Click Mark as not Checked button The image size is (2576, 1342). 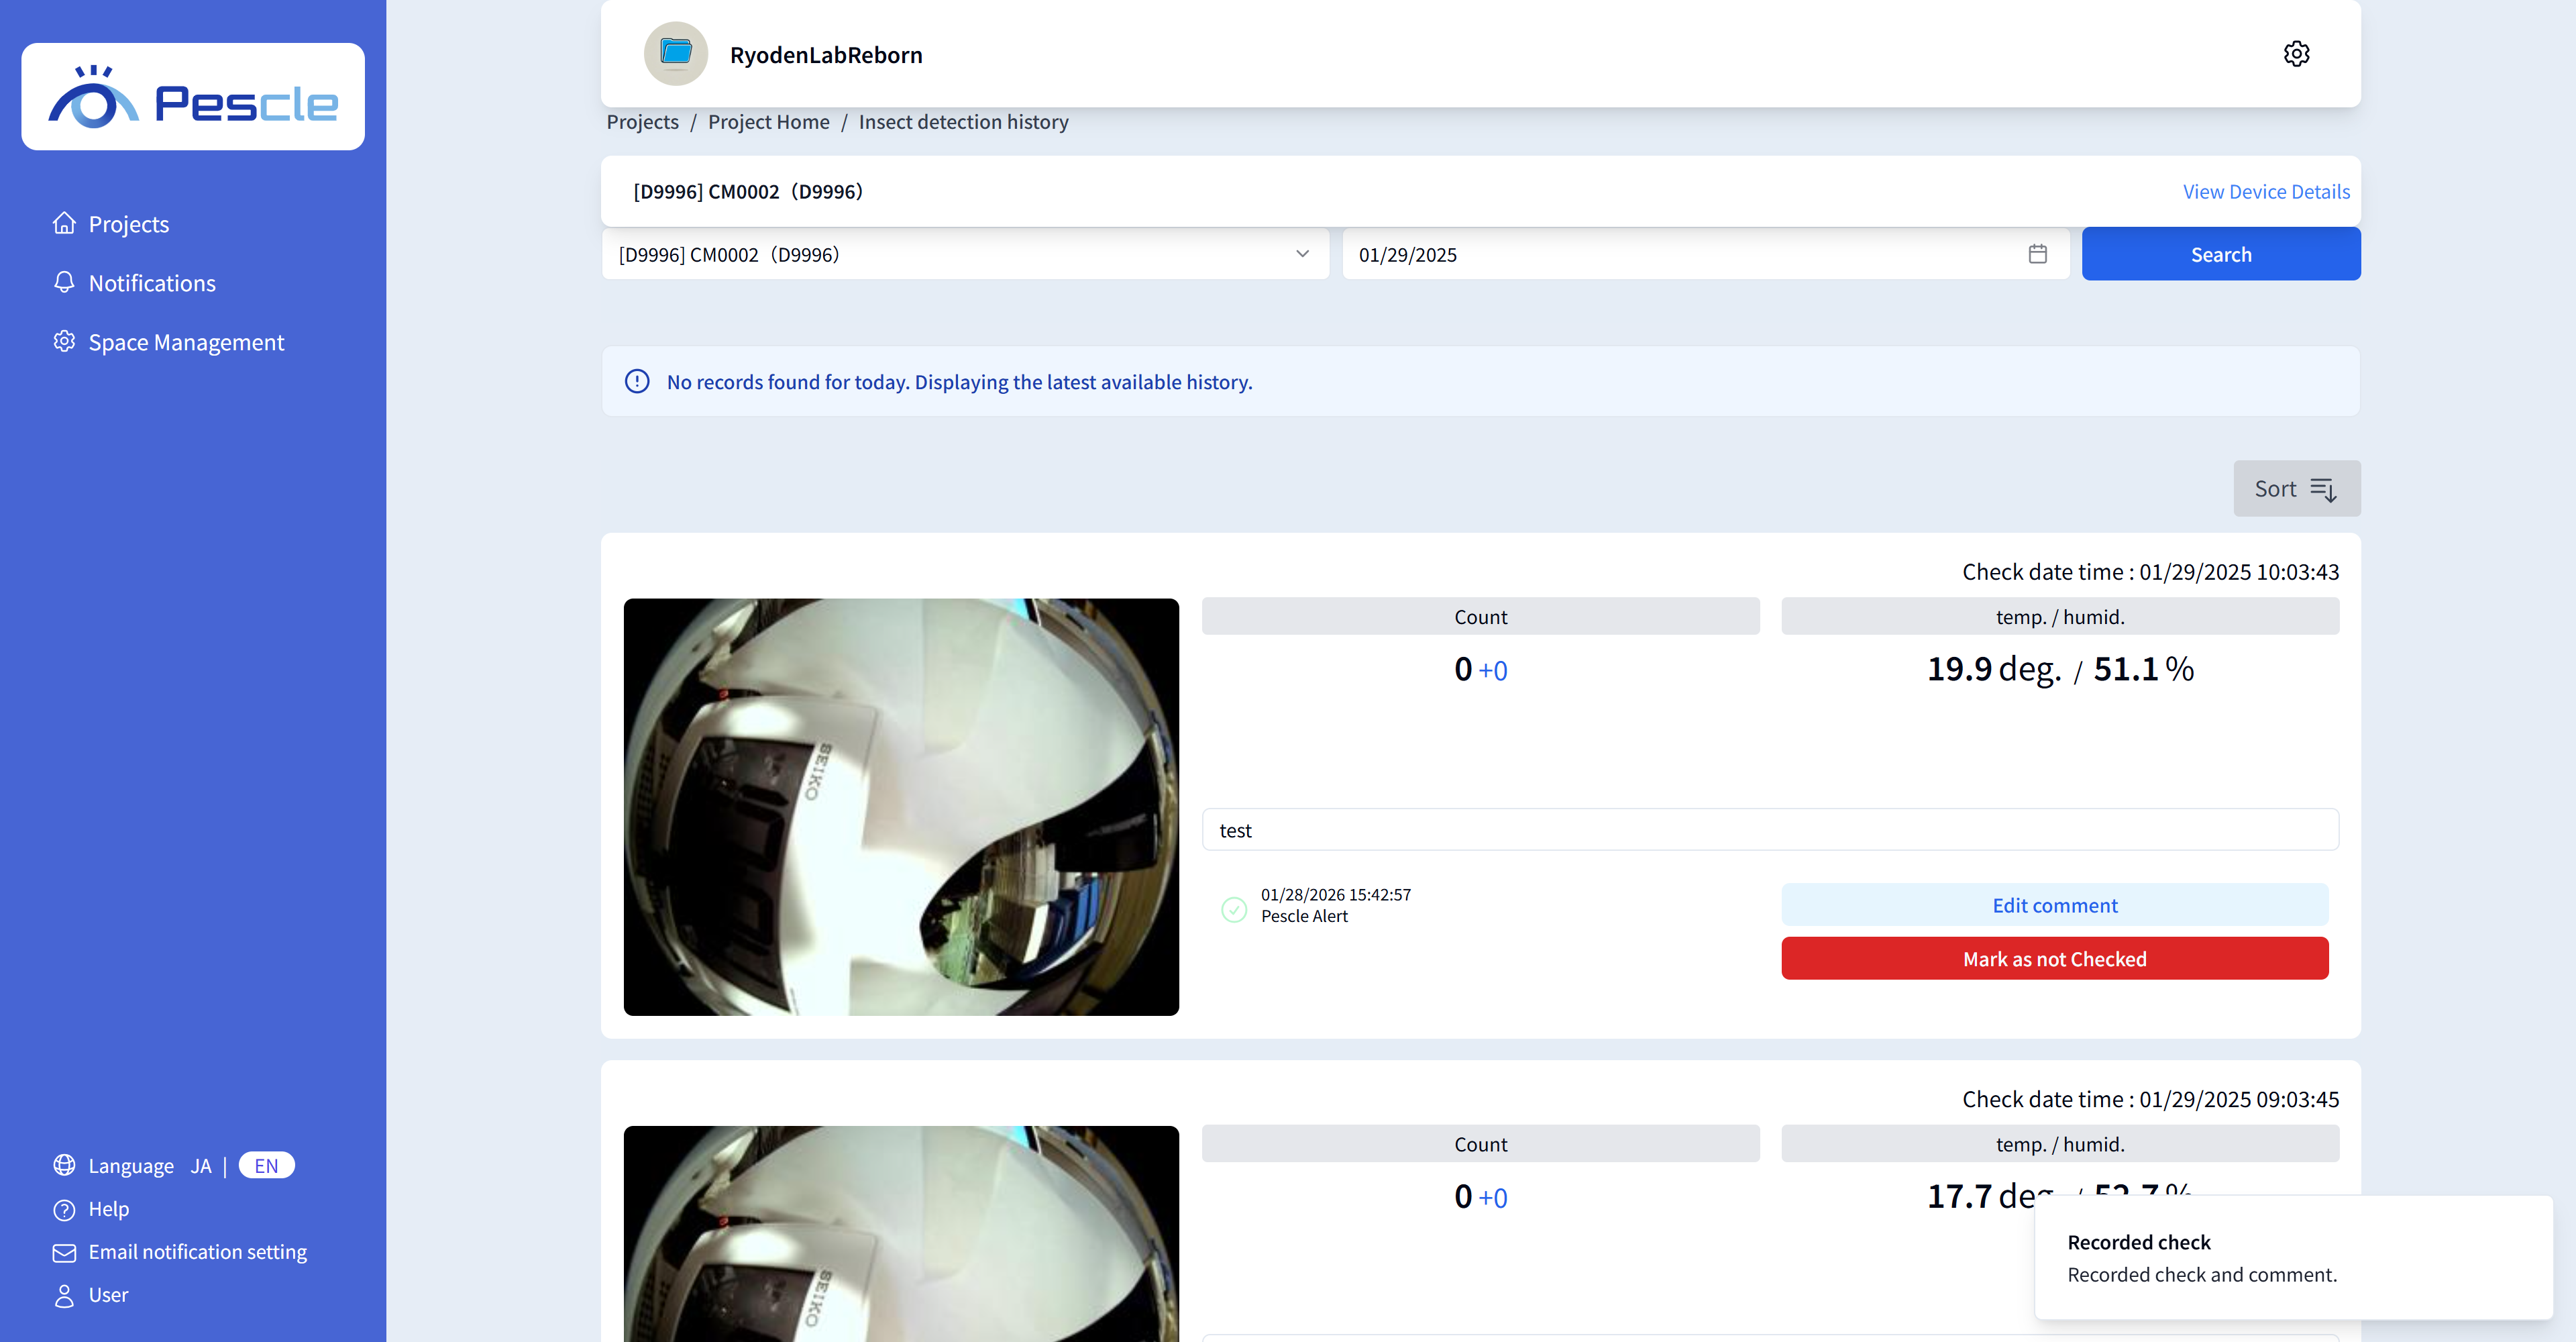coord(2054,959)
